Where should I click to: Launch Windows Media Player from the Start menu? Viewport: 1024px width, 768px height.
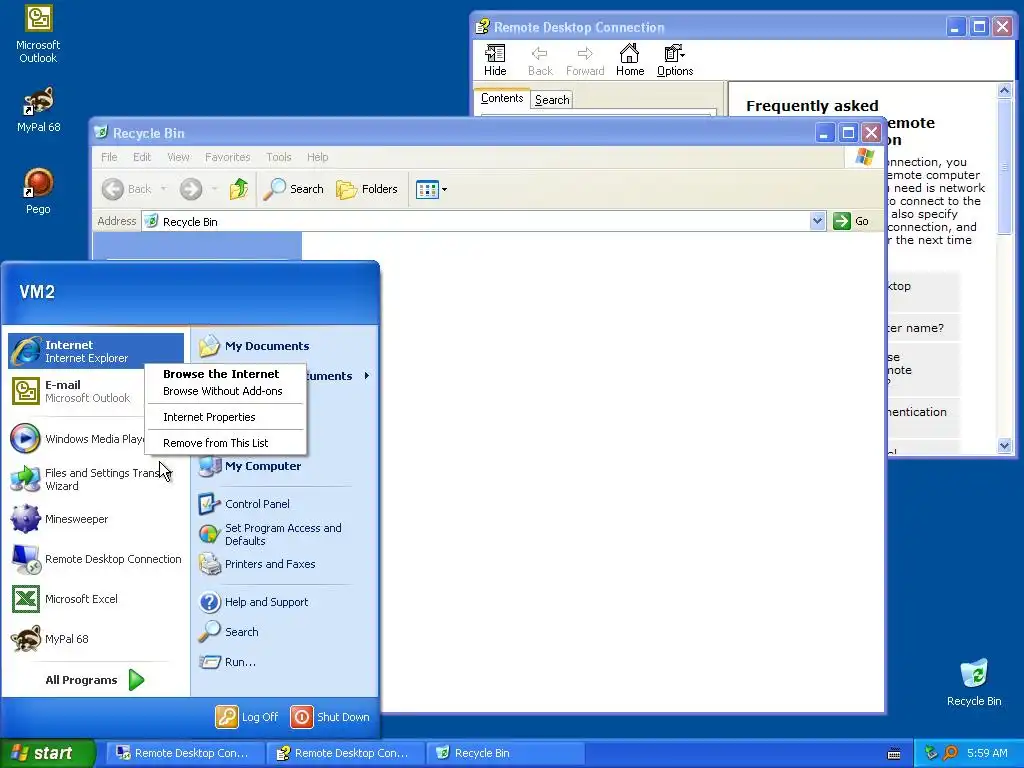pyautogui.click(x=76, y=439)
